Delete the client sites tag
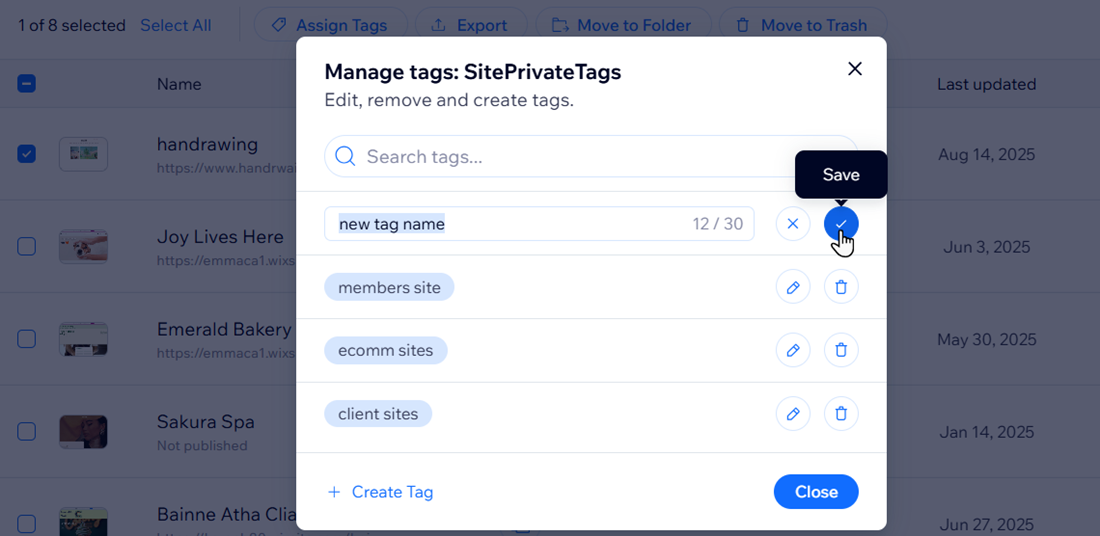Screen dimensions: 1100x536 pyautogui.click(x=841, y=413)
